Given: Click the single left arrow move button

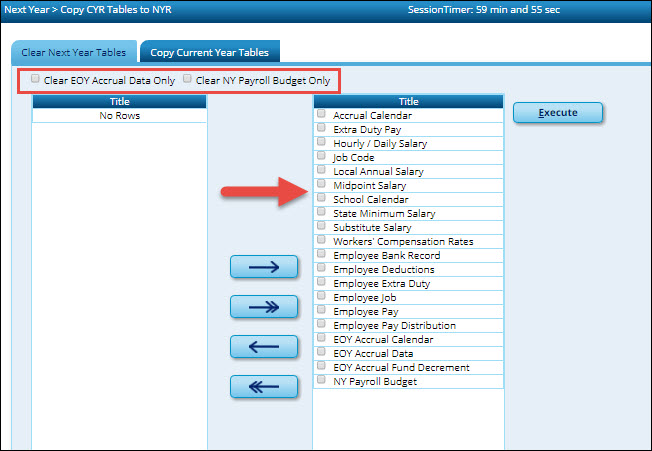Looking at the screenshot, I should pos(264,346).
